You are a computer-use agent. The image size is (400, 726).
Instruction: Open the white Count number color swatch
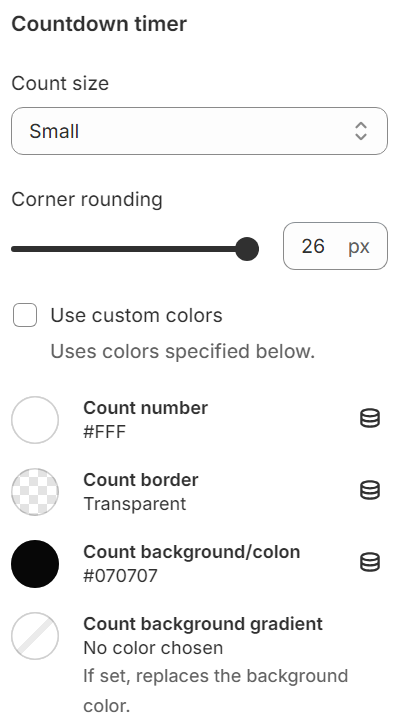point(35,420)
